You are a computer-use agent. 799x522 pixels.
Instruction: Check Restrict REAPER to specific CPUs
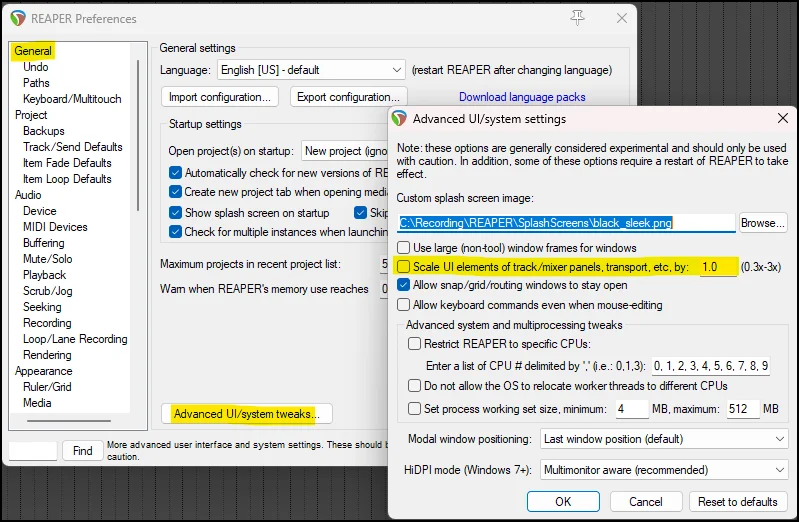[x=414, y=344]
